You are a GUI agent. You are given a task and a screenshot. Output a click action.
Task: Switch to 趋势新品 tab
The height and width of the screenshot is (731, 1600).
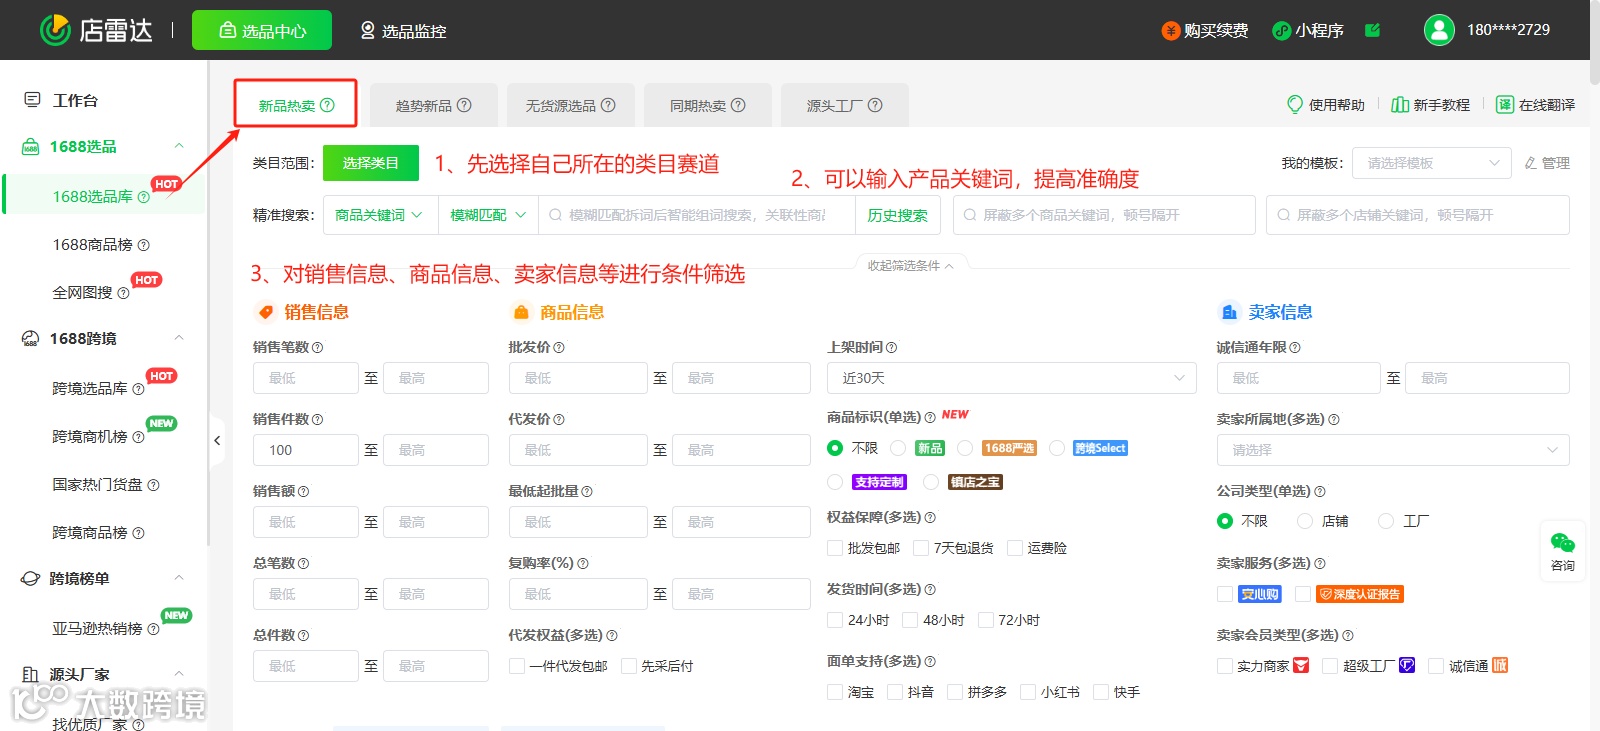point(434,105)
